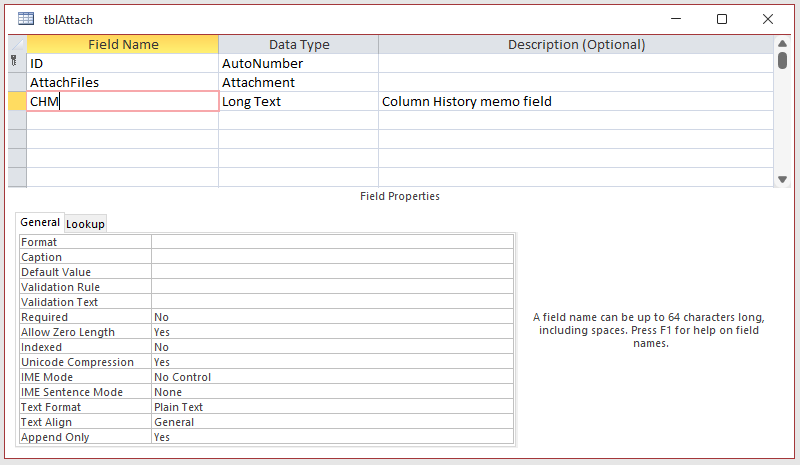Click the Field Name column header
The image size is (800, 465).
coord(122,44)
